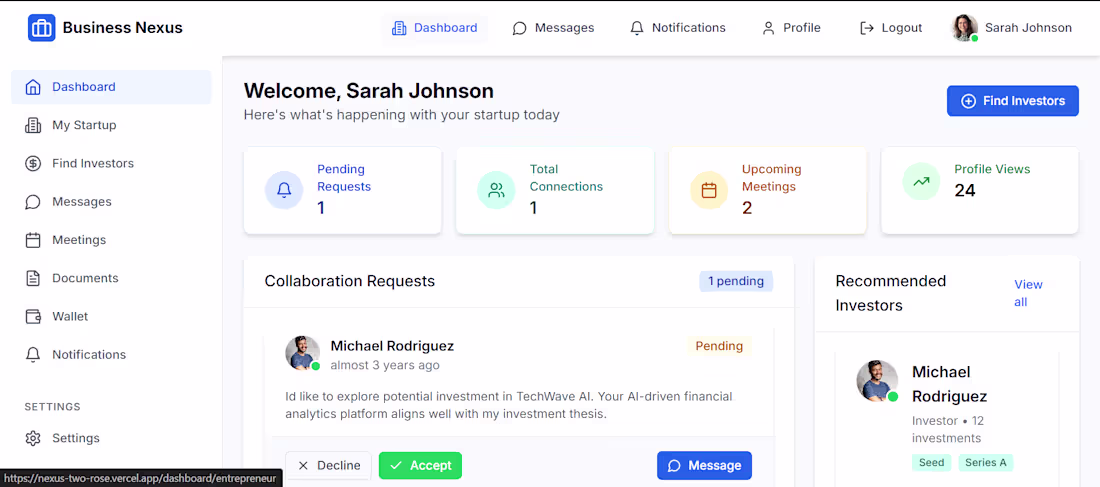Click the Wallet icon in sidebar

[33, 316]
